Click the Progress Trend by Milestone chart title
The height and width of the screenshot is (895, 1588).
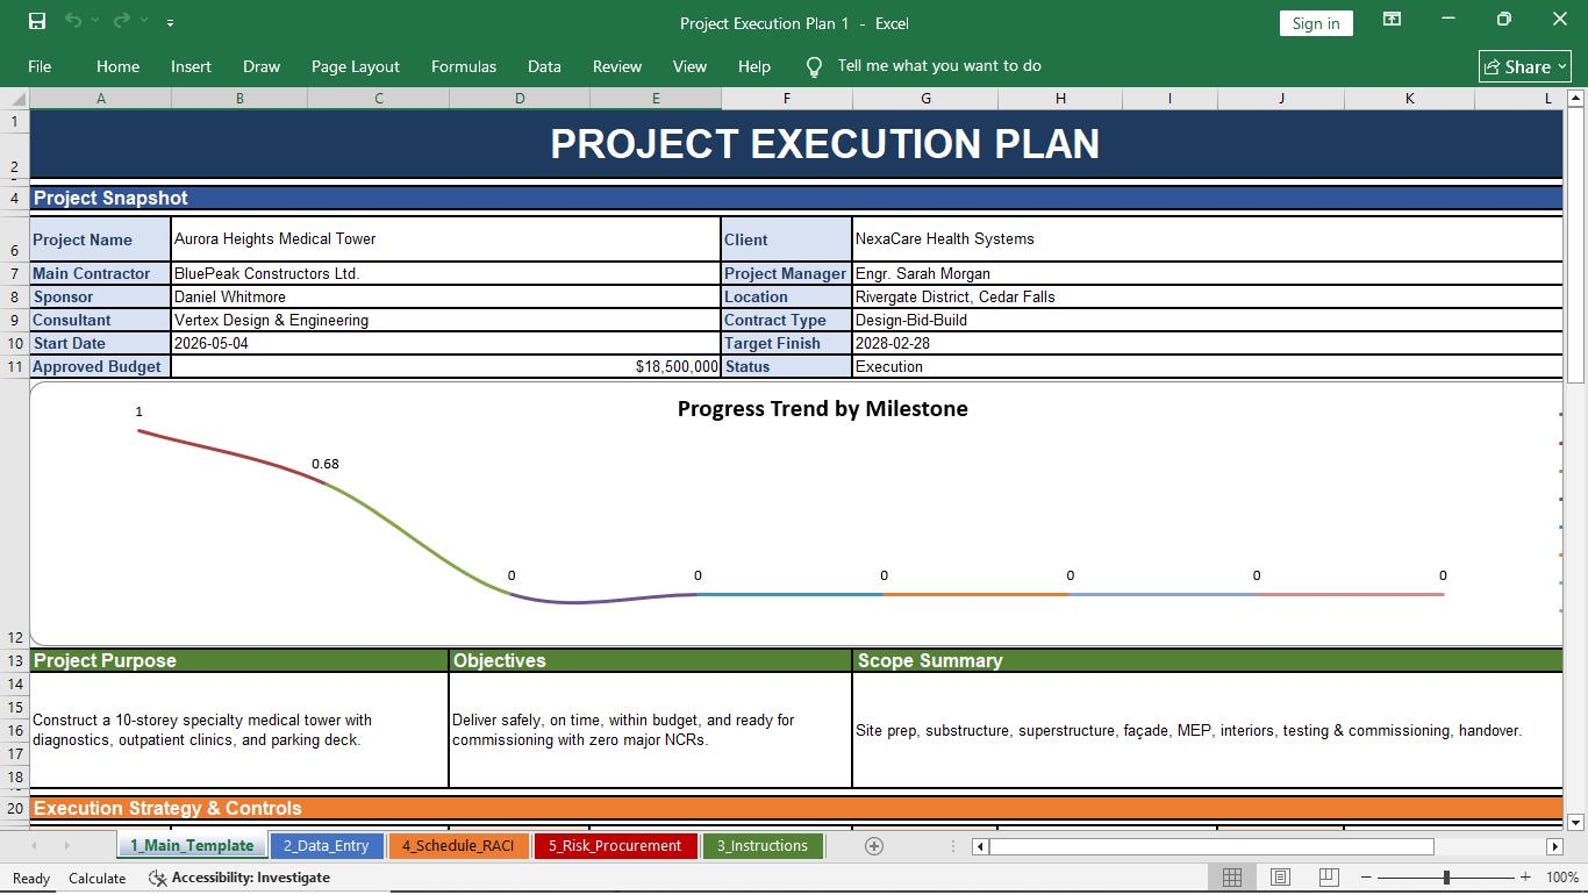pyautogui.click(x=822, y=409)
